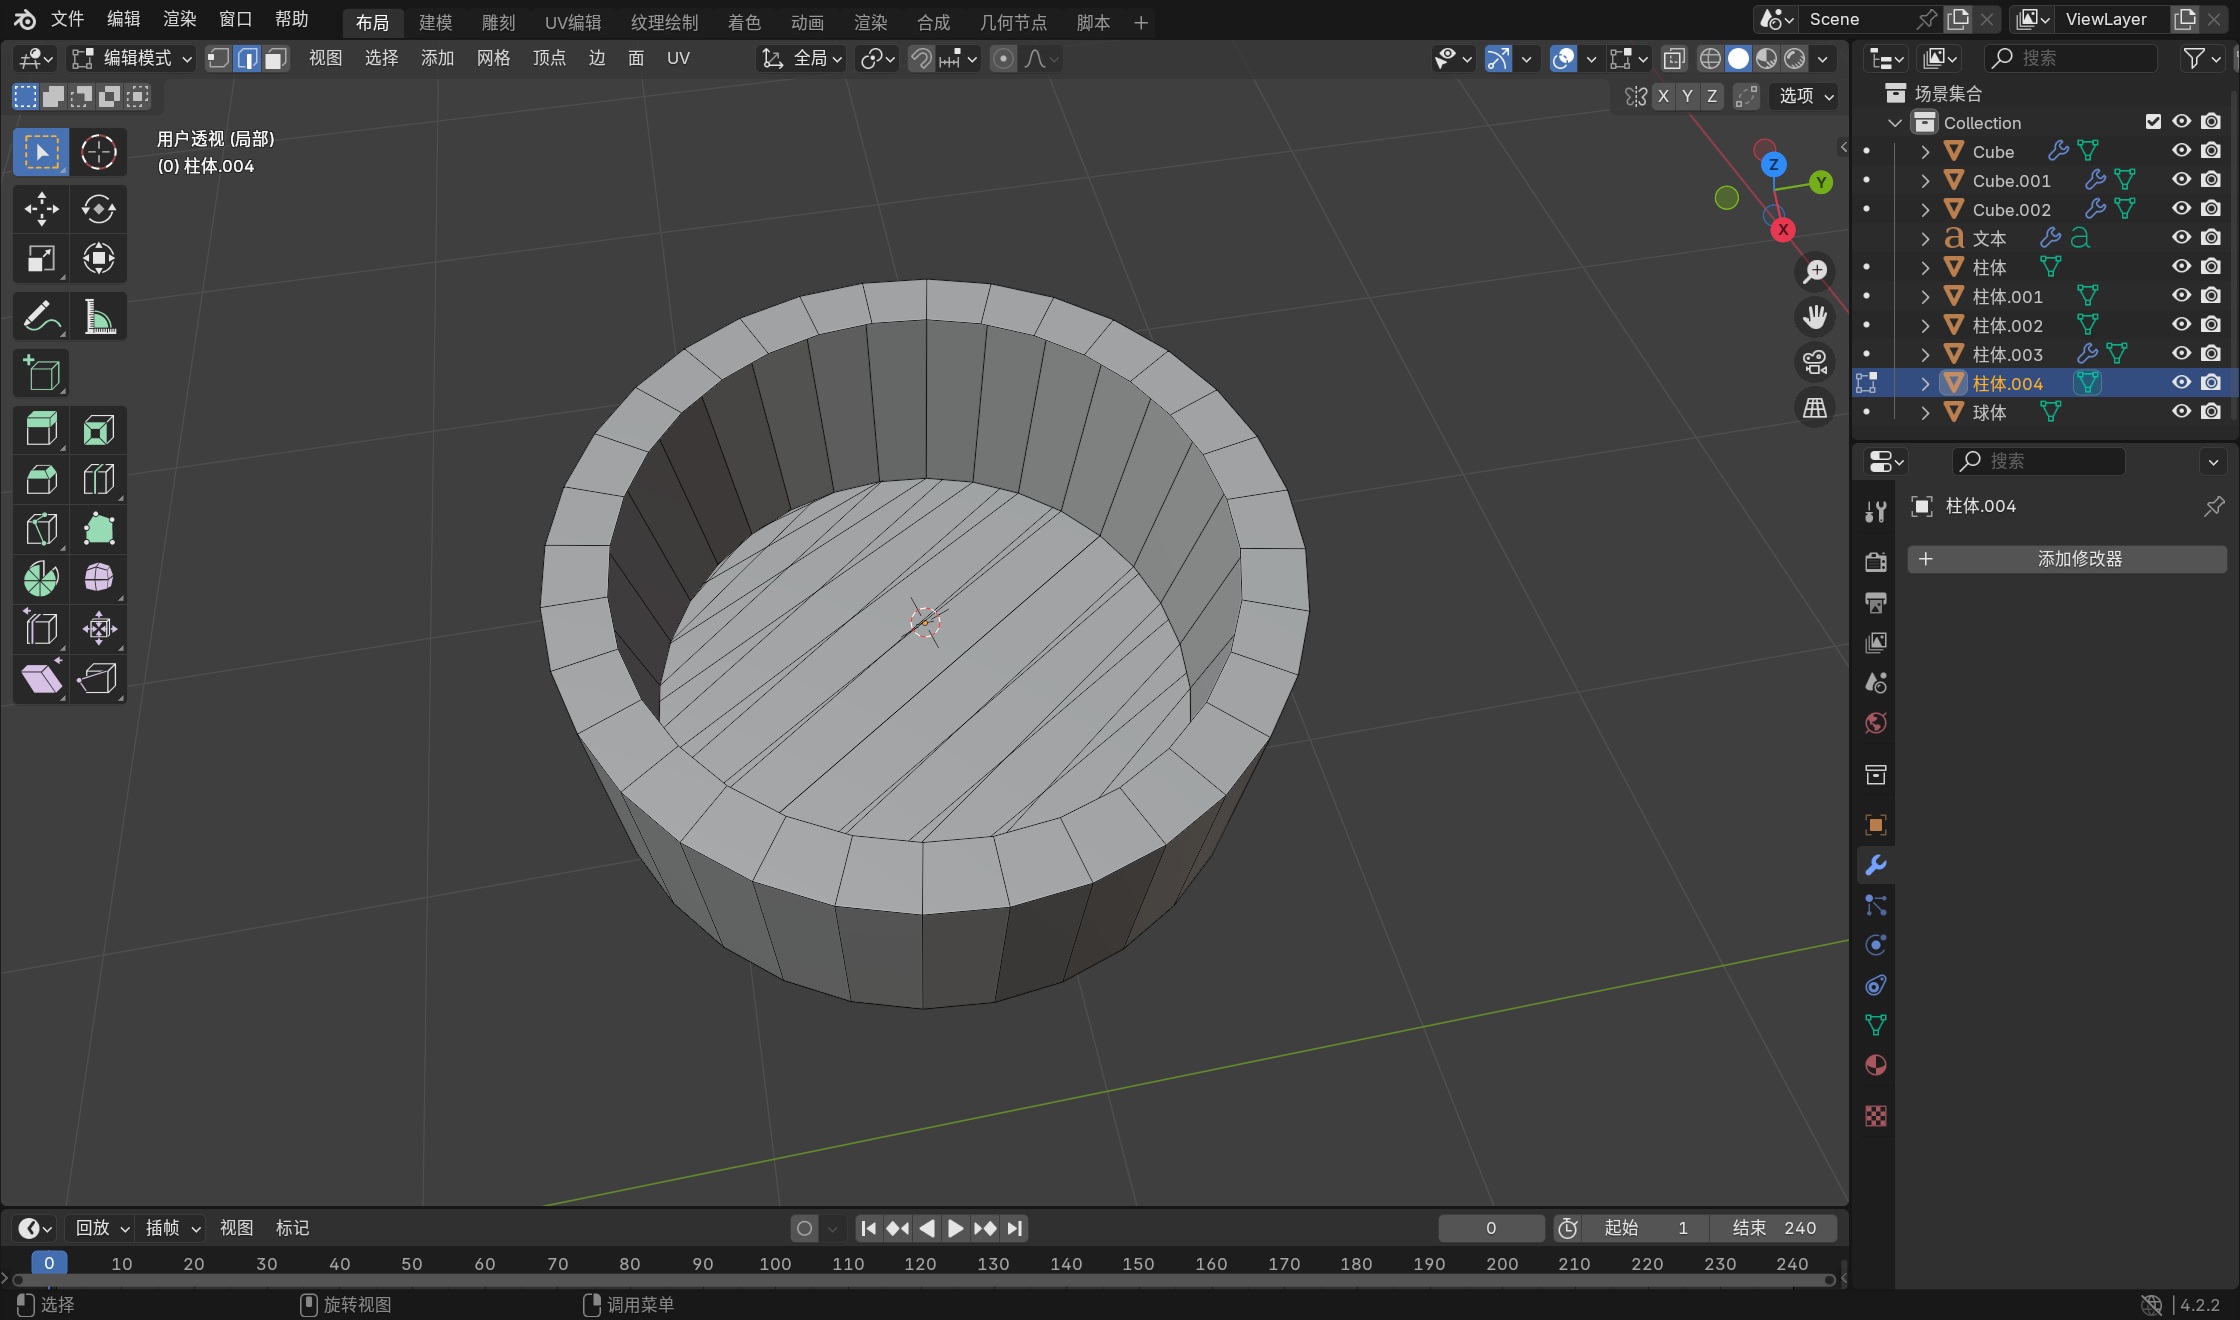Select the Annotate pencil tool
This screenshot has height=1320, width=2240.
(x=41, y=317)
